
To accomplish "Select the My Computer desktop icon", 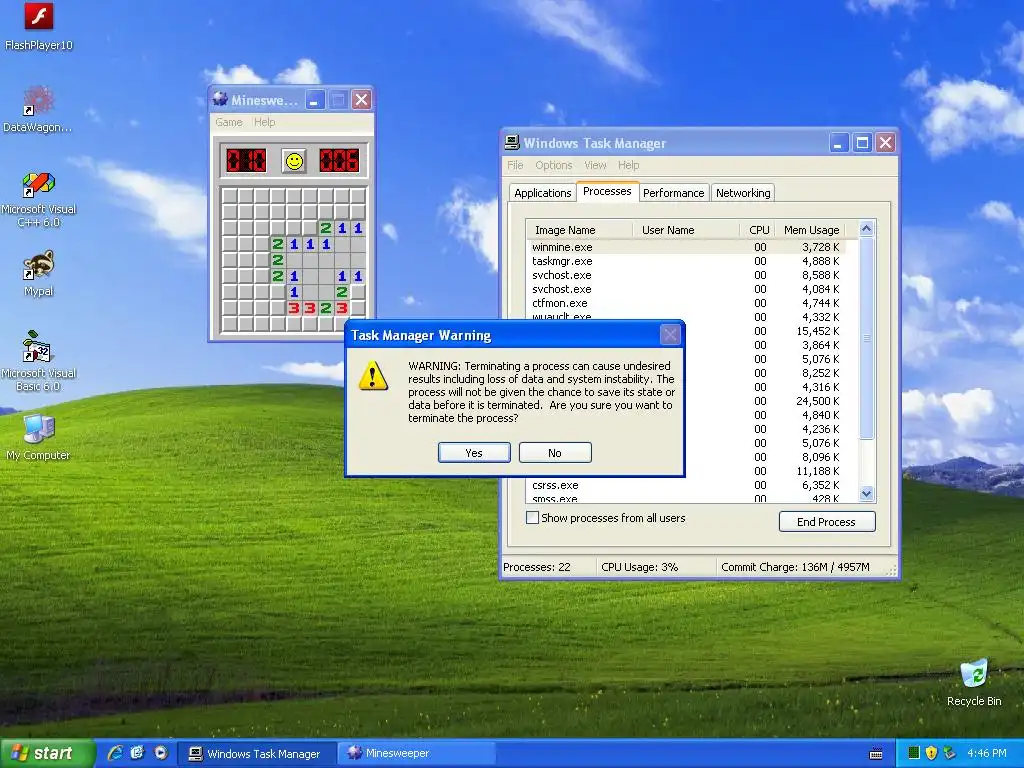I will 39,438.
